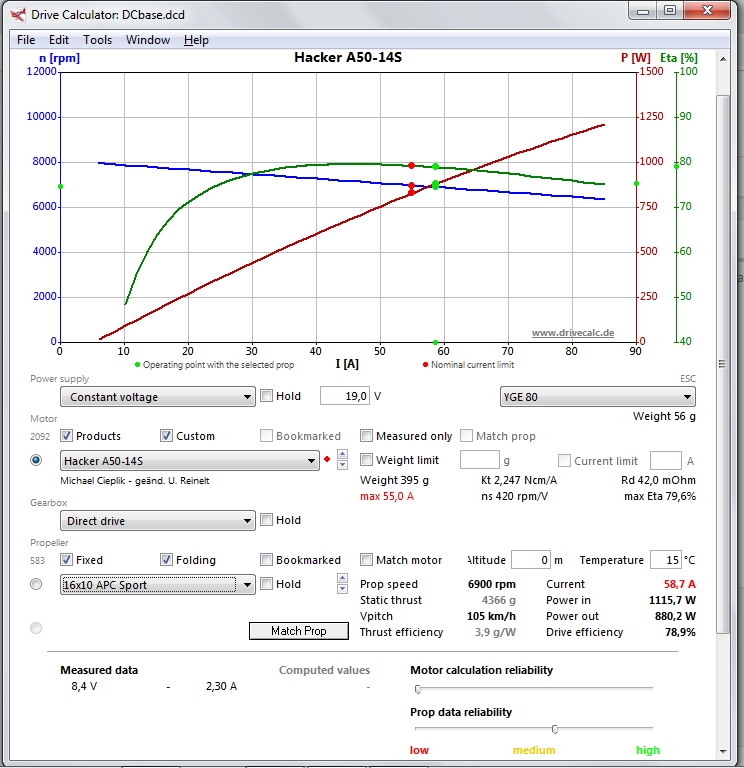Open the Direct drive gearbox dropdown
This screenshot has width=744, height=768.
[x=157, y=521]
